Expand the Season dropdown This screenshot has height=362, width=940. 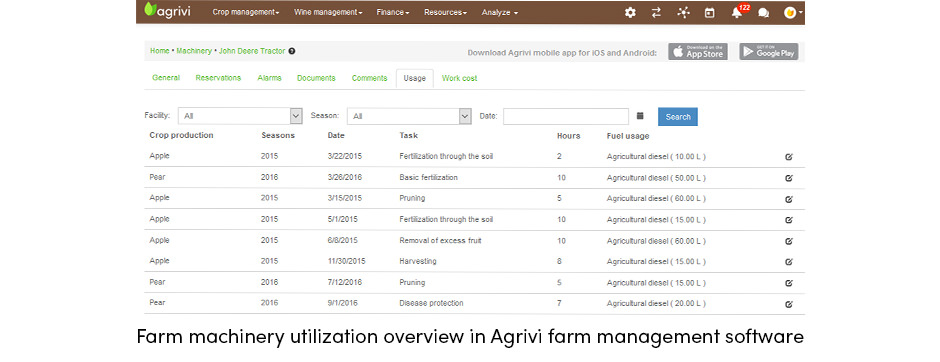point(409,116)
